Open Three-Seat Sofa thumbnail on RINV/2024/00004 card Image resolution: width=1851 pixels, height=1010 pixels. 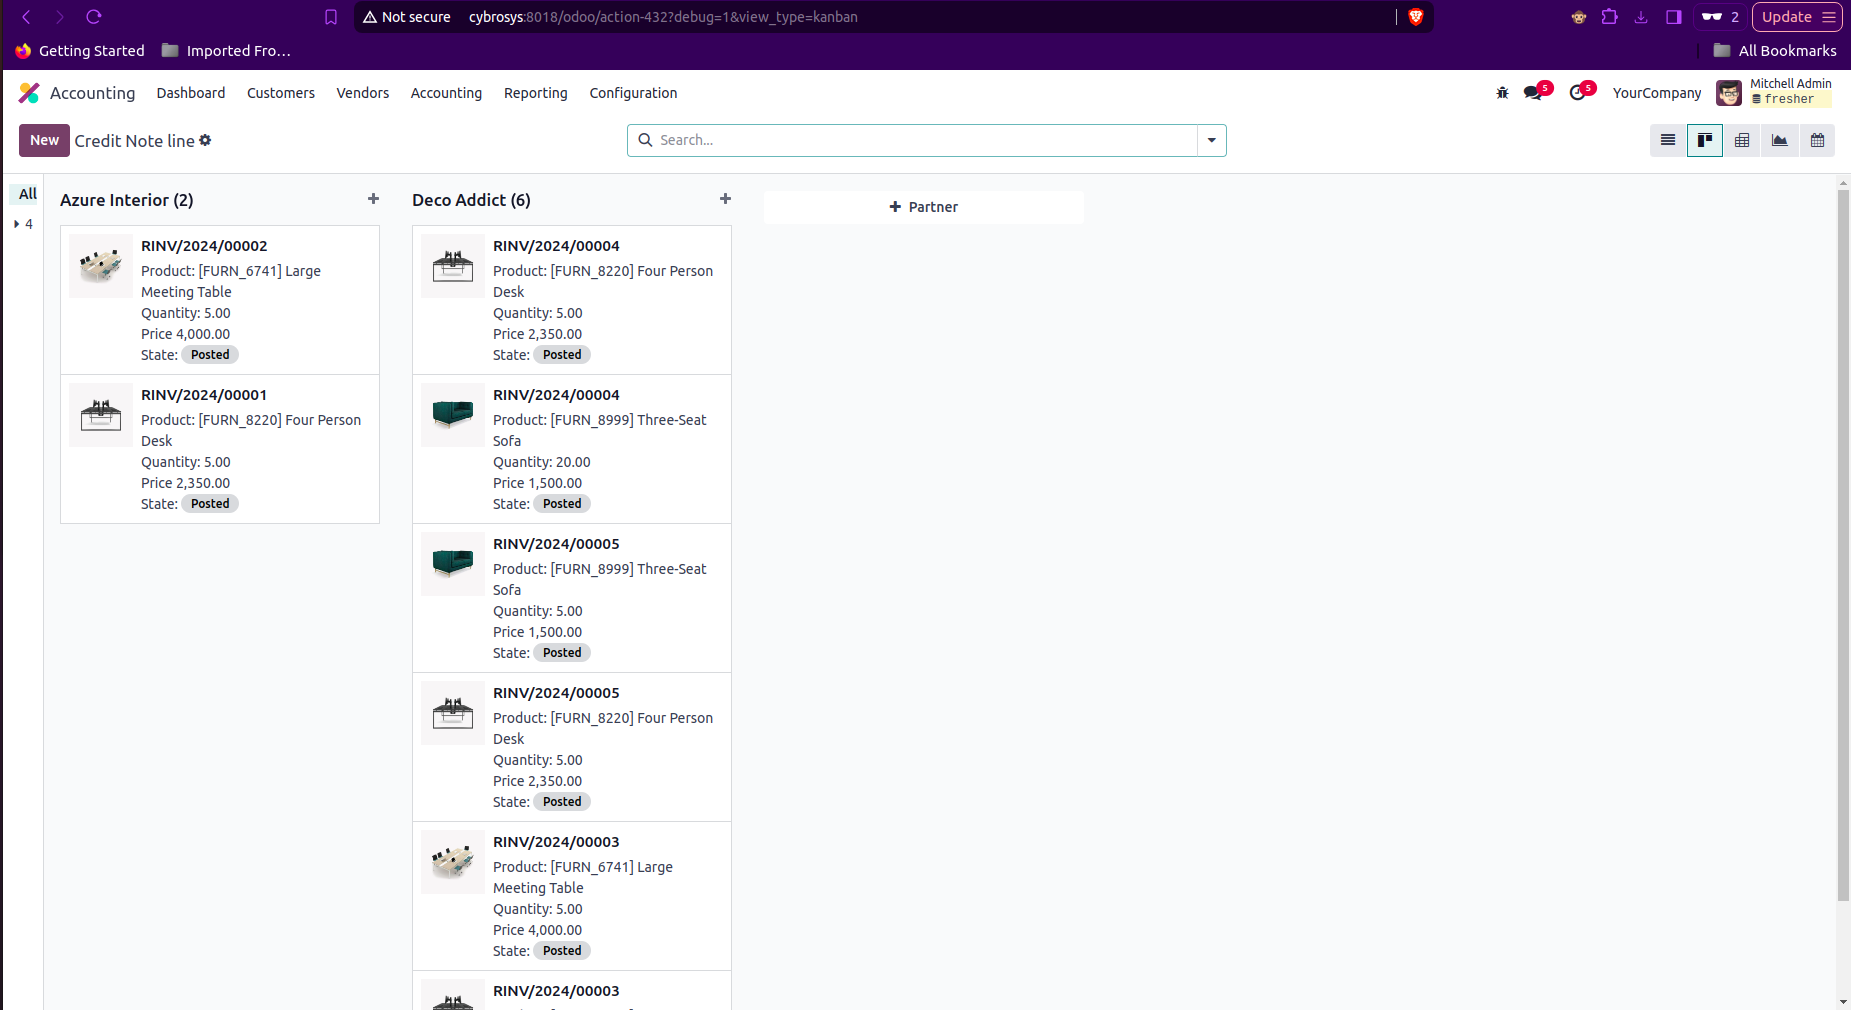coord(453,415)
